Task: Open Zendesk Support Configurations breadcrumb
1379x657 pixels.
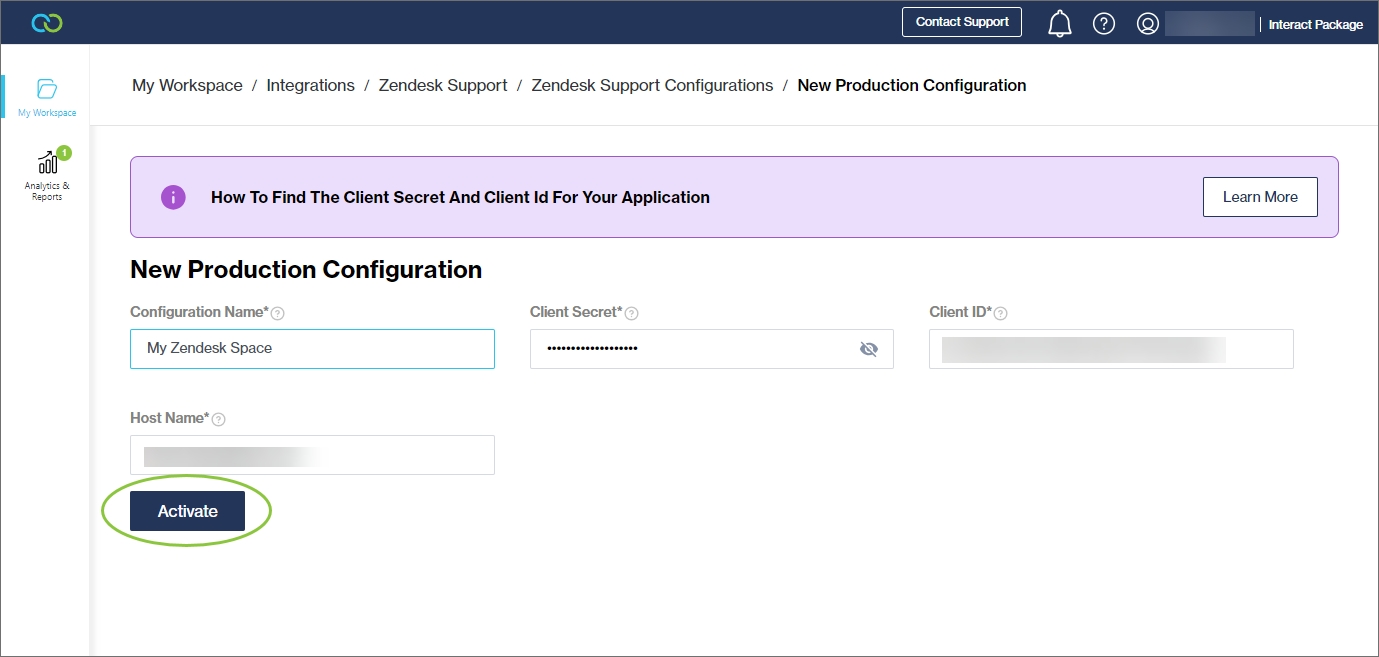Action: 652,86
